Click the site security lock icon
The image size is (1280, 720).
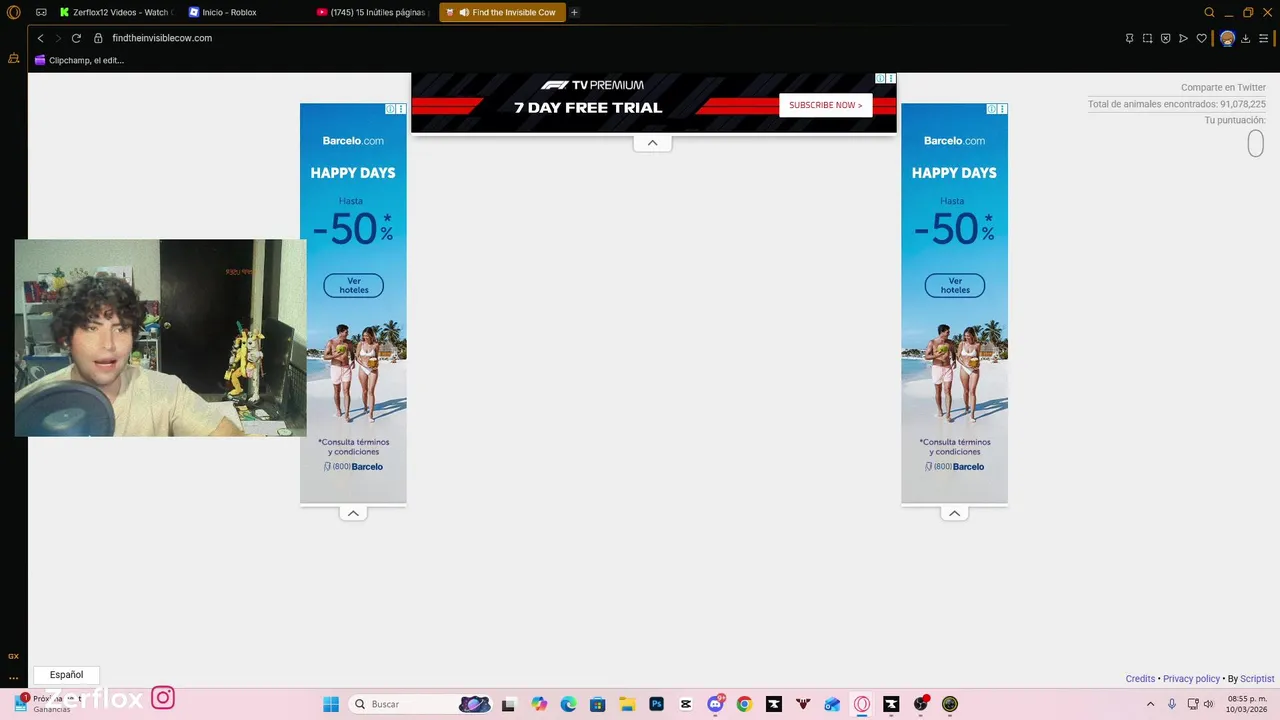(x=98, y=38)
